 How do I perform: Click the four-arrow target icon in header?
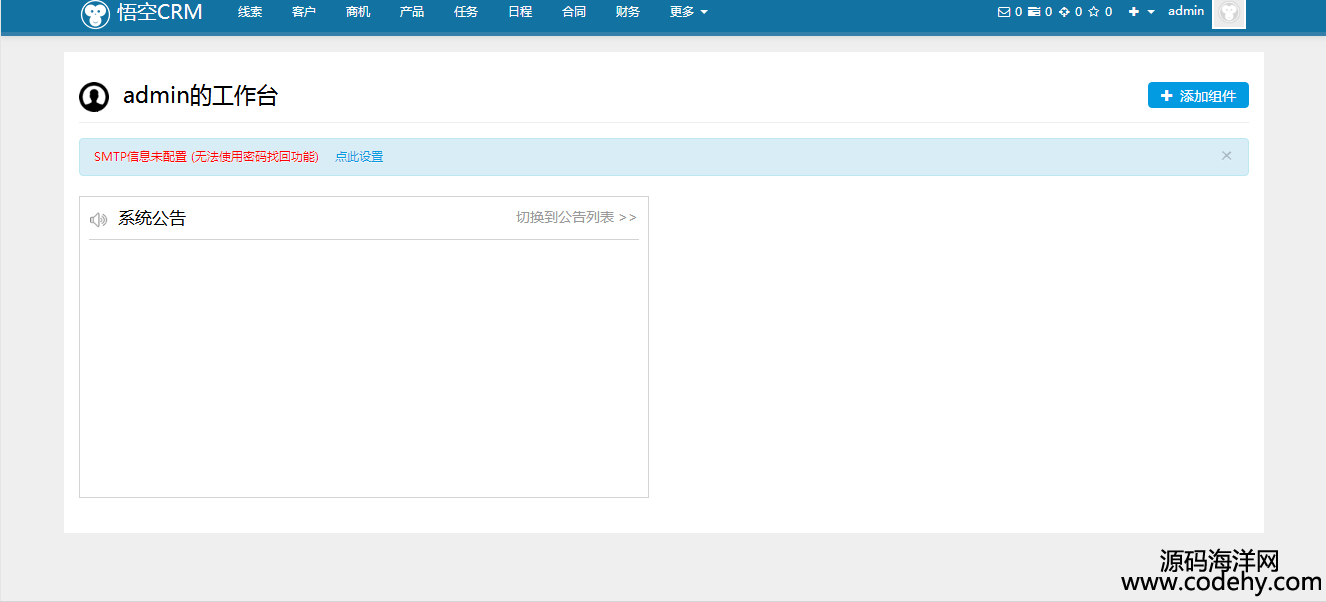point(1064,12)
